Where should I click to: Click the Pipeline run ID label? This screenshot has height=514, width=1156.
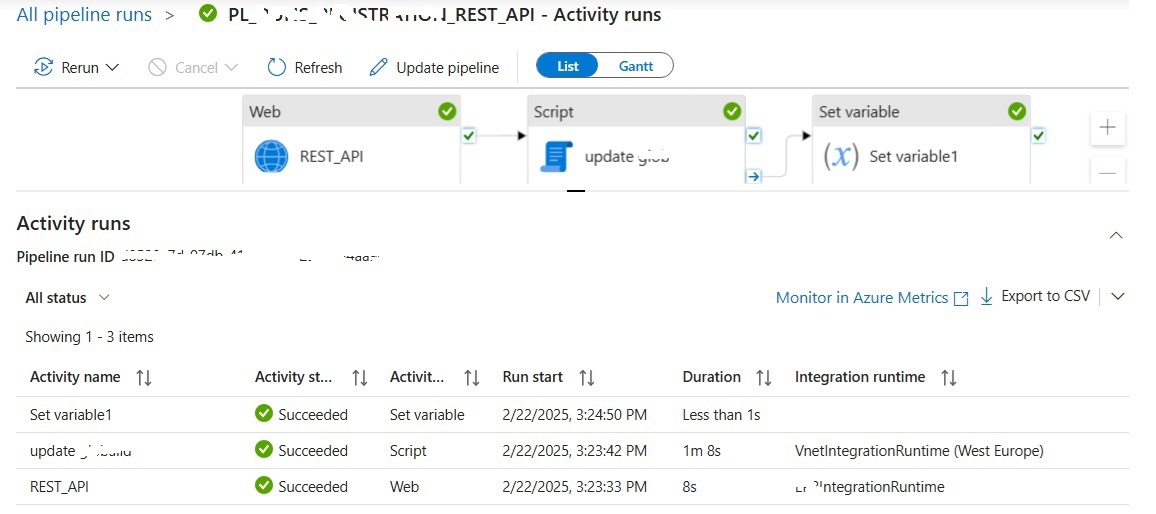66,257
